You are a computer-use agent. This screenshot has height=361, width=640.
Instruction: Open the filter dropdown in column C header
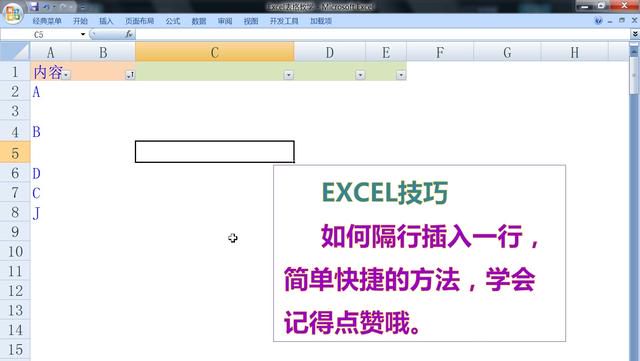pos(289,75)
